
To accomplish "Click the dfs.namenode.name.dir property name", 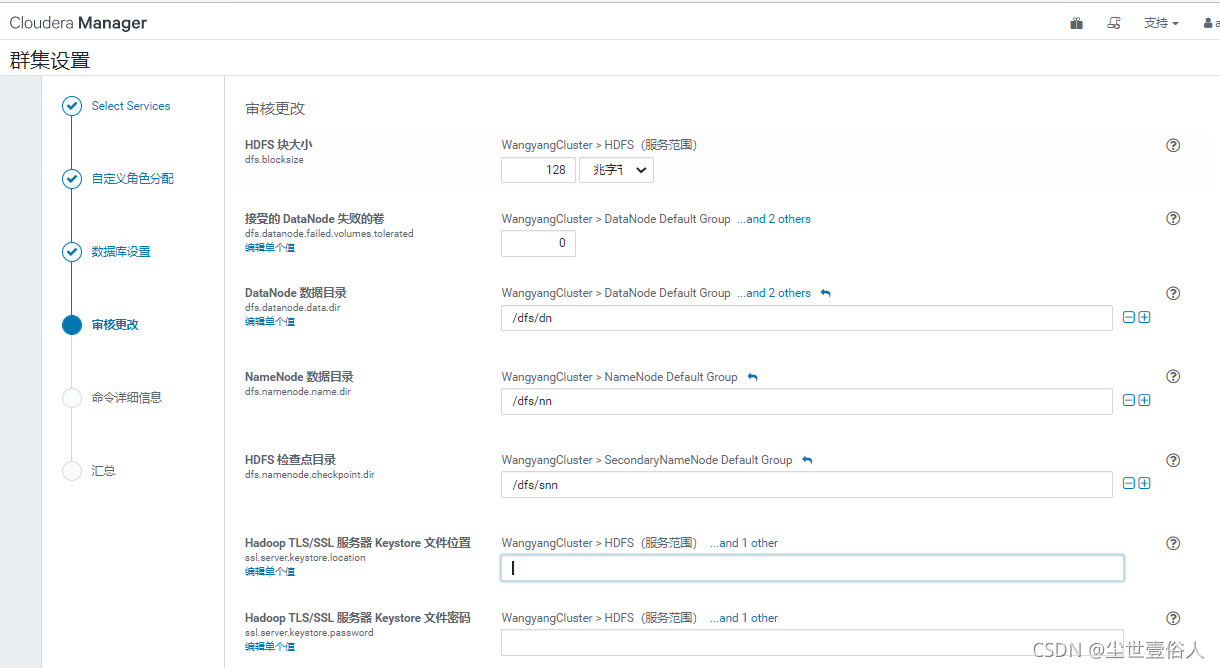I will click(x=297, y=391).
